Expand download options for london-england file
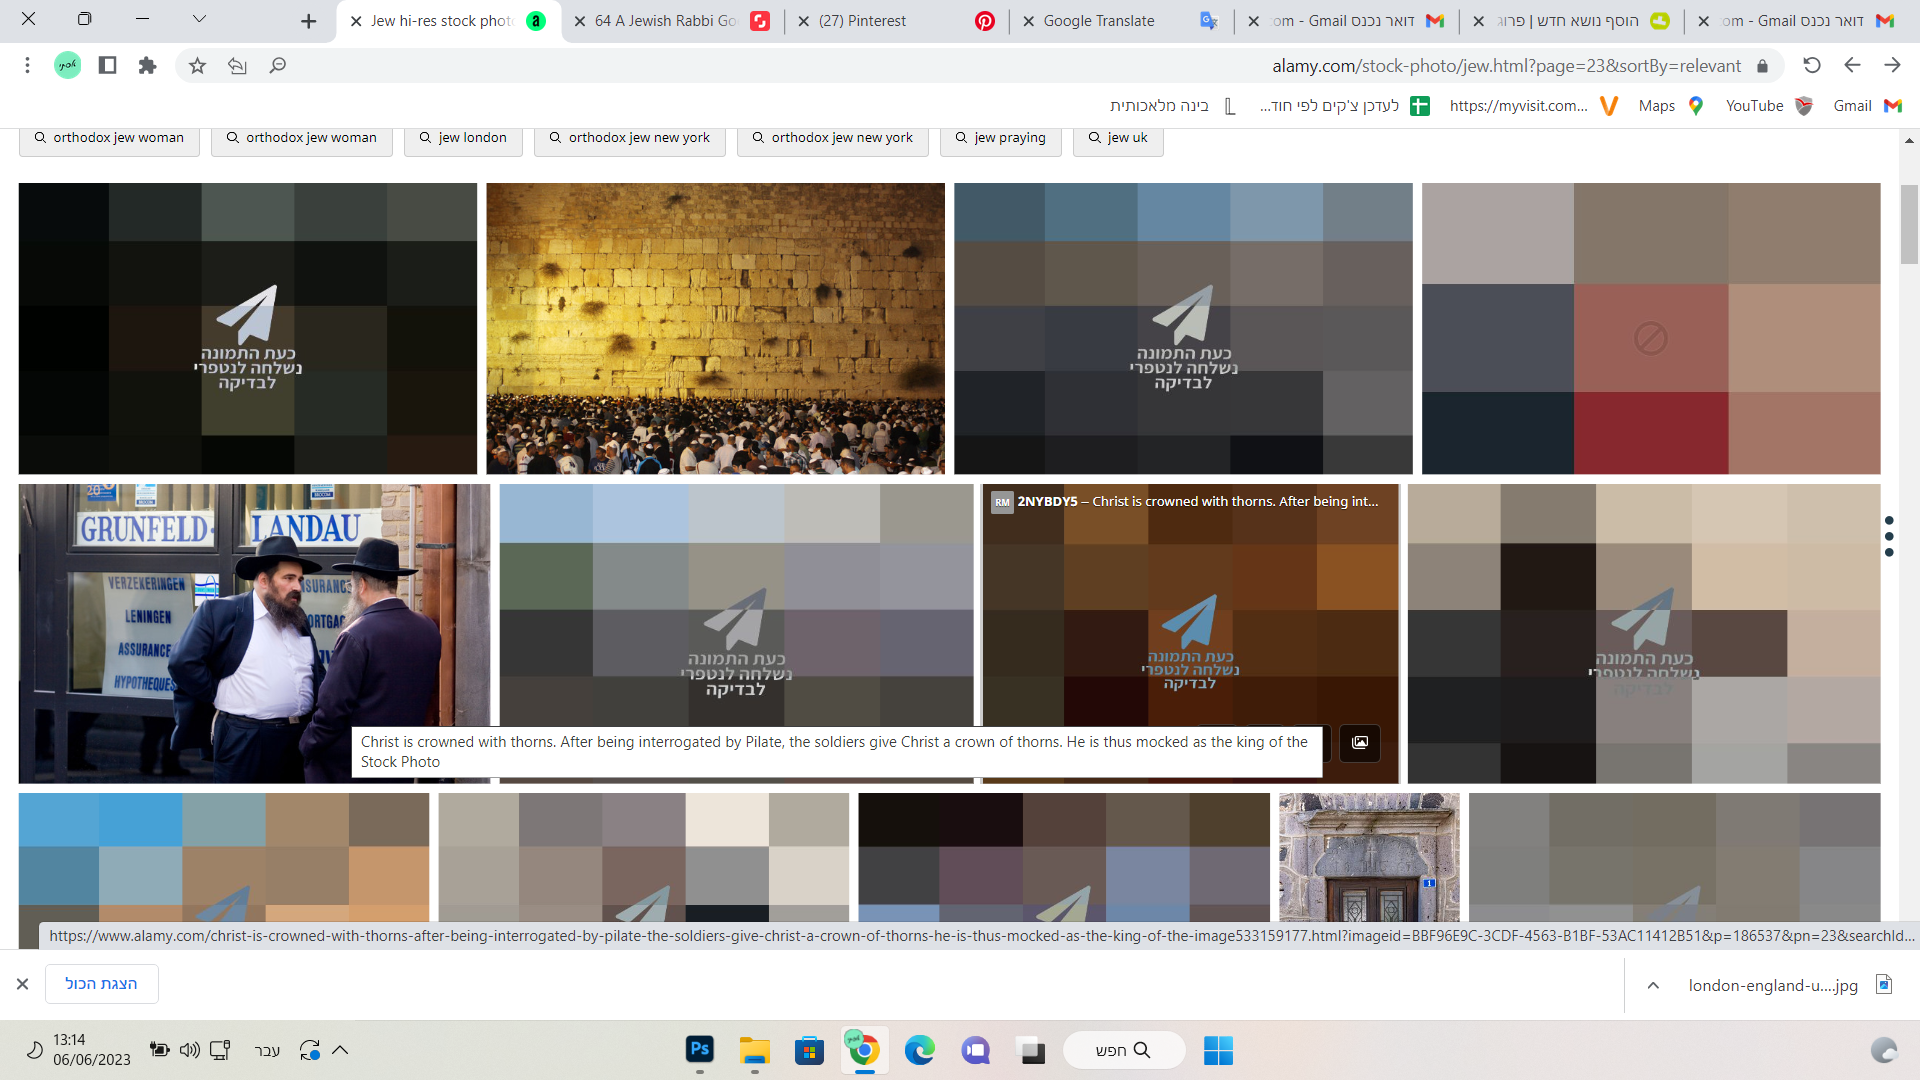Image resolution: width=1920 pixels, height=1080 pixels. (1653, 985)
